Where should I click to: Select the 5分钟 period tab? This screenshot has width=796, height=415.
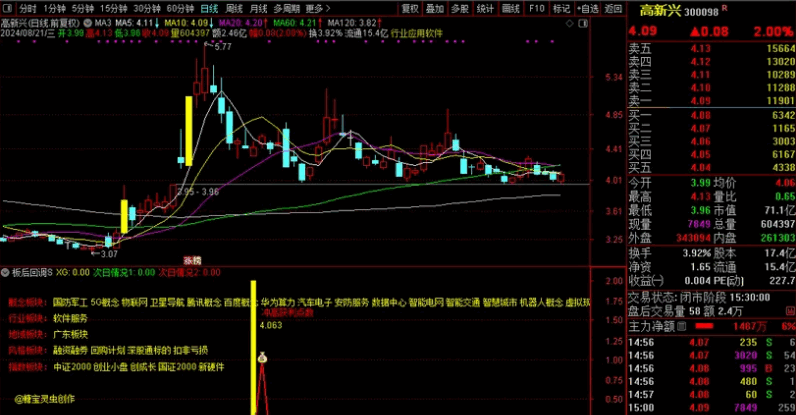(83, 9)
